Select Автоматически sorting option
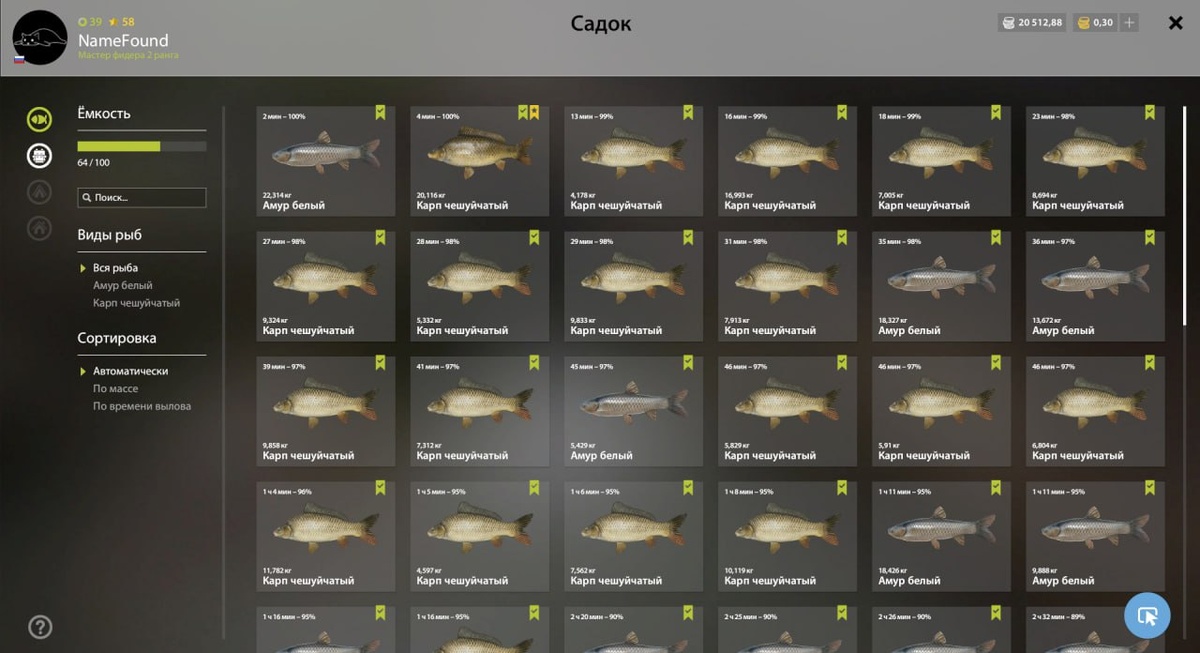This screenshot has height=653, width=1200. [x=130, y=371]
